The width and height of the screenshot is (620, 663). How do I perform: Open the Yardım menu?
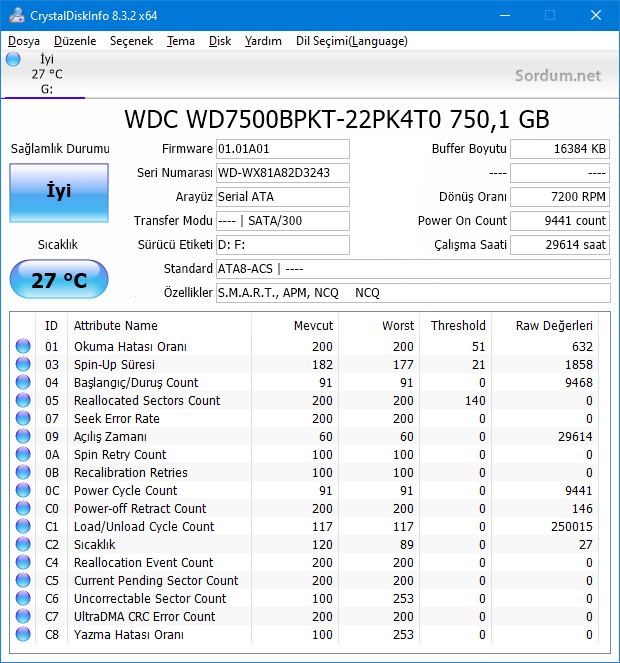click(263, 41)
